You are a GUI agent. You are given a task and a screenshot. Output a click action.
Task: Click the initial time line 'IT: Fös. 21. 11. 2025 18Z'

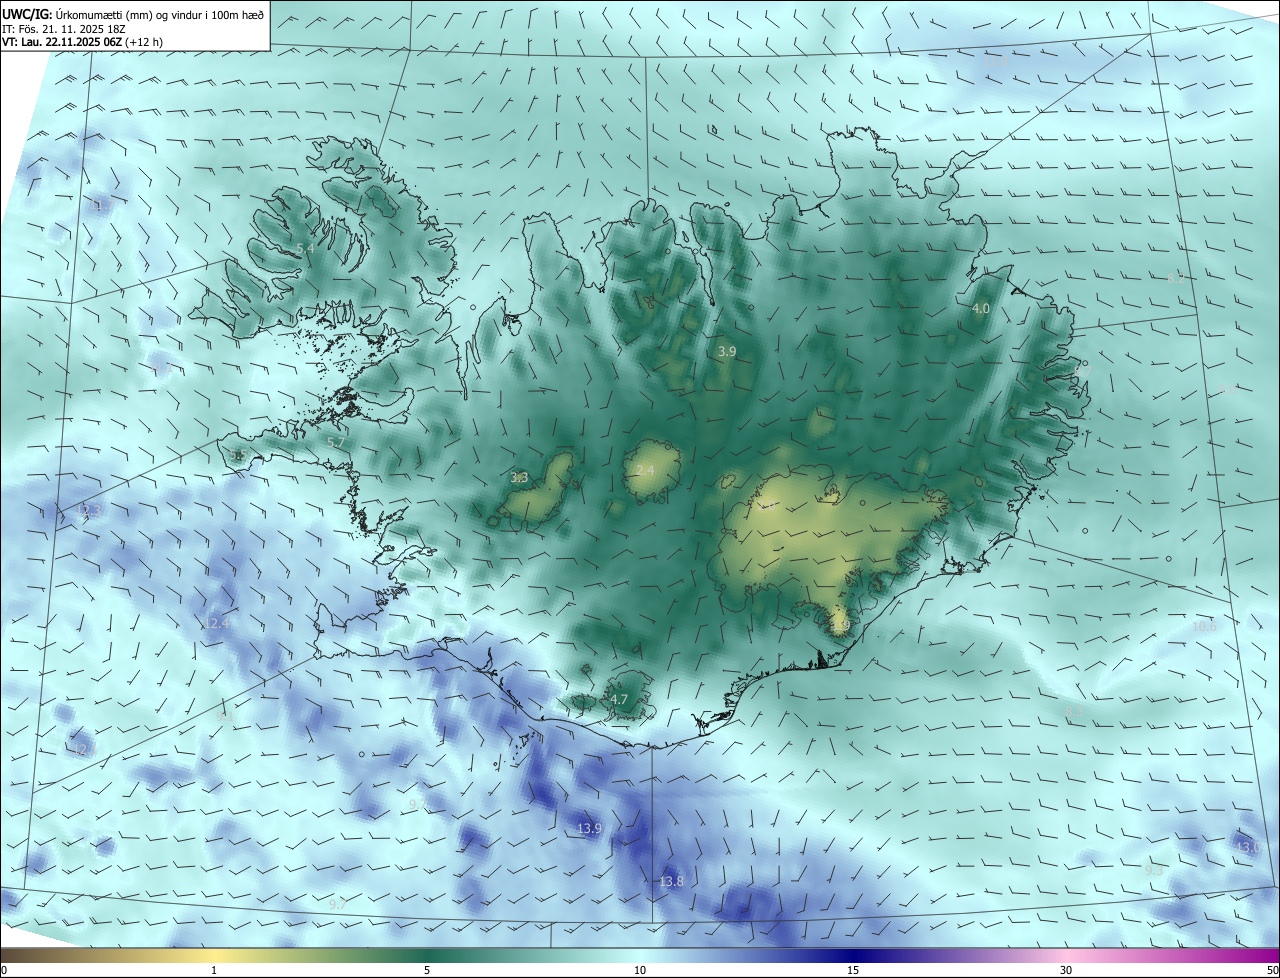[x=65, y=29]
